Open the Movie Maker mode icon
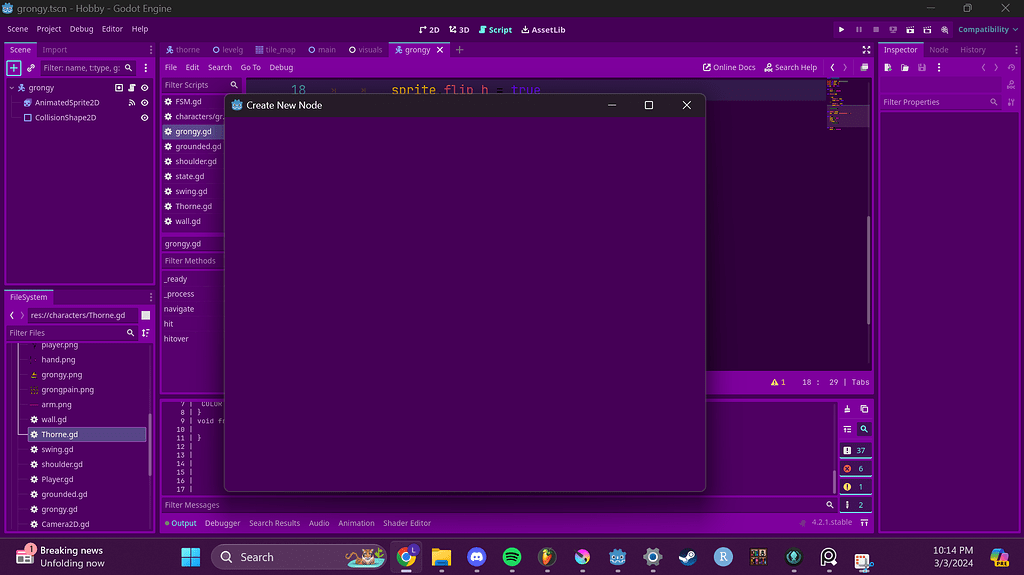Screen dimensions: 1024x575 pyautogui.click(x=945, y=29)
